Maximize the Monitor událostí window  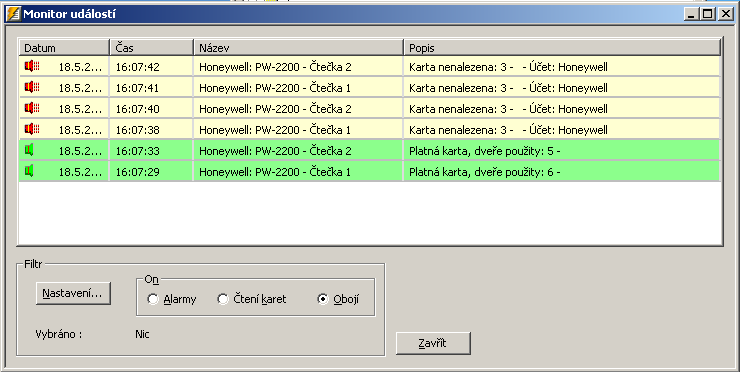(x=707, y=14)
